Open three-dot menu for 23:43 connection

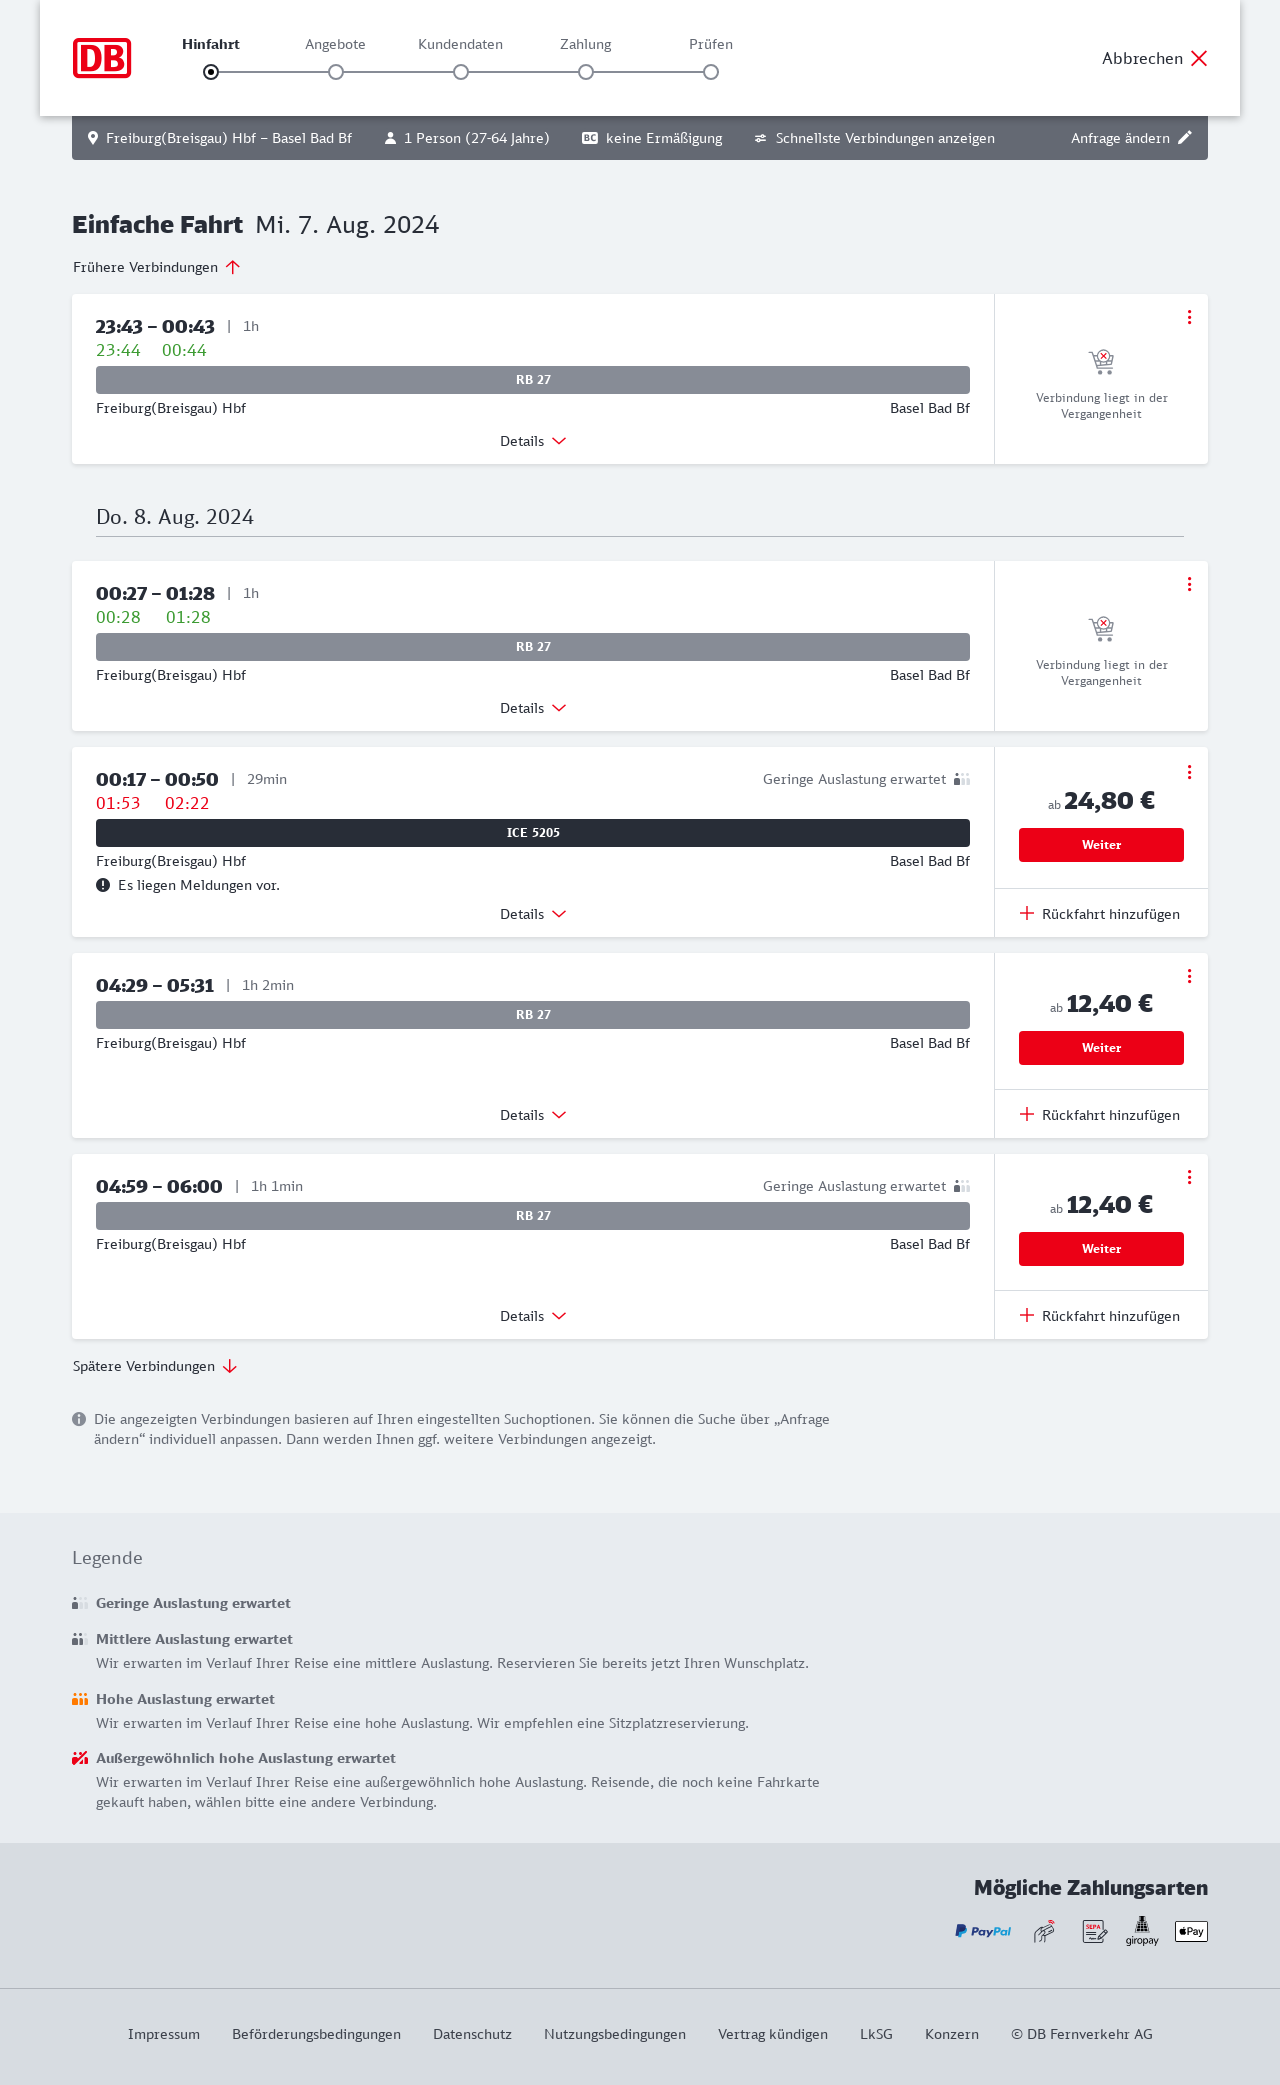pyautogui.click(x=1189, y=317)
